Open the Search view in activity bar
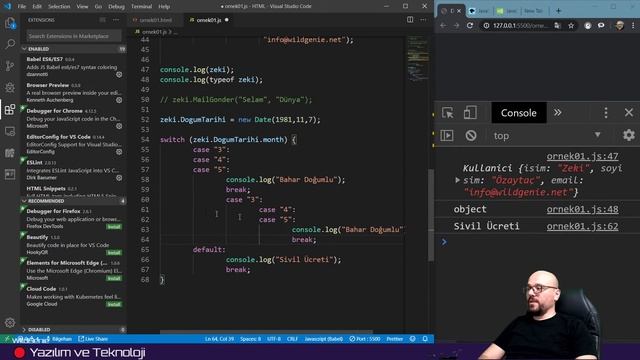This screenshot has width=640, height=360. (10, 44)
